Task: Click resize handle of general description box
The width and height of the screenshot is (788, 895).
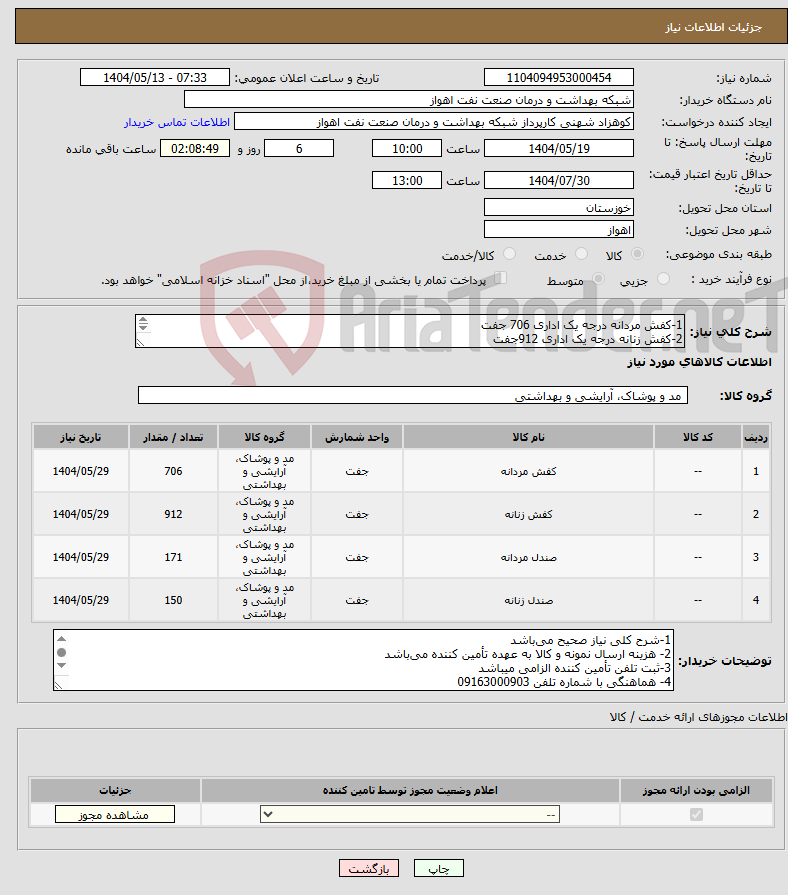Action: (x=141, y=342)
